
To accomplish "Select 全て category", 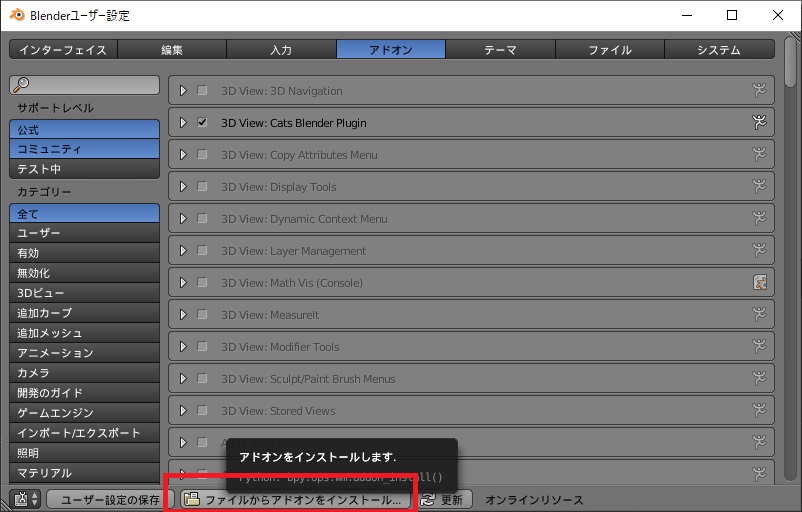I will (84, 213).
